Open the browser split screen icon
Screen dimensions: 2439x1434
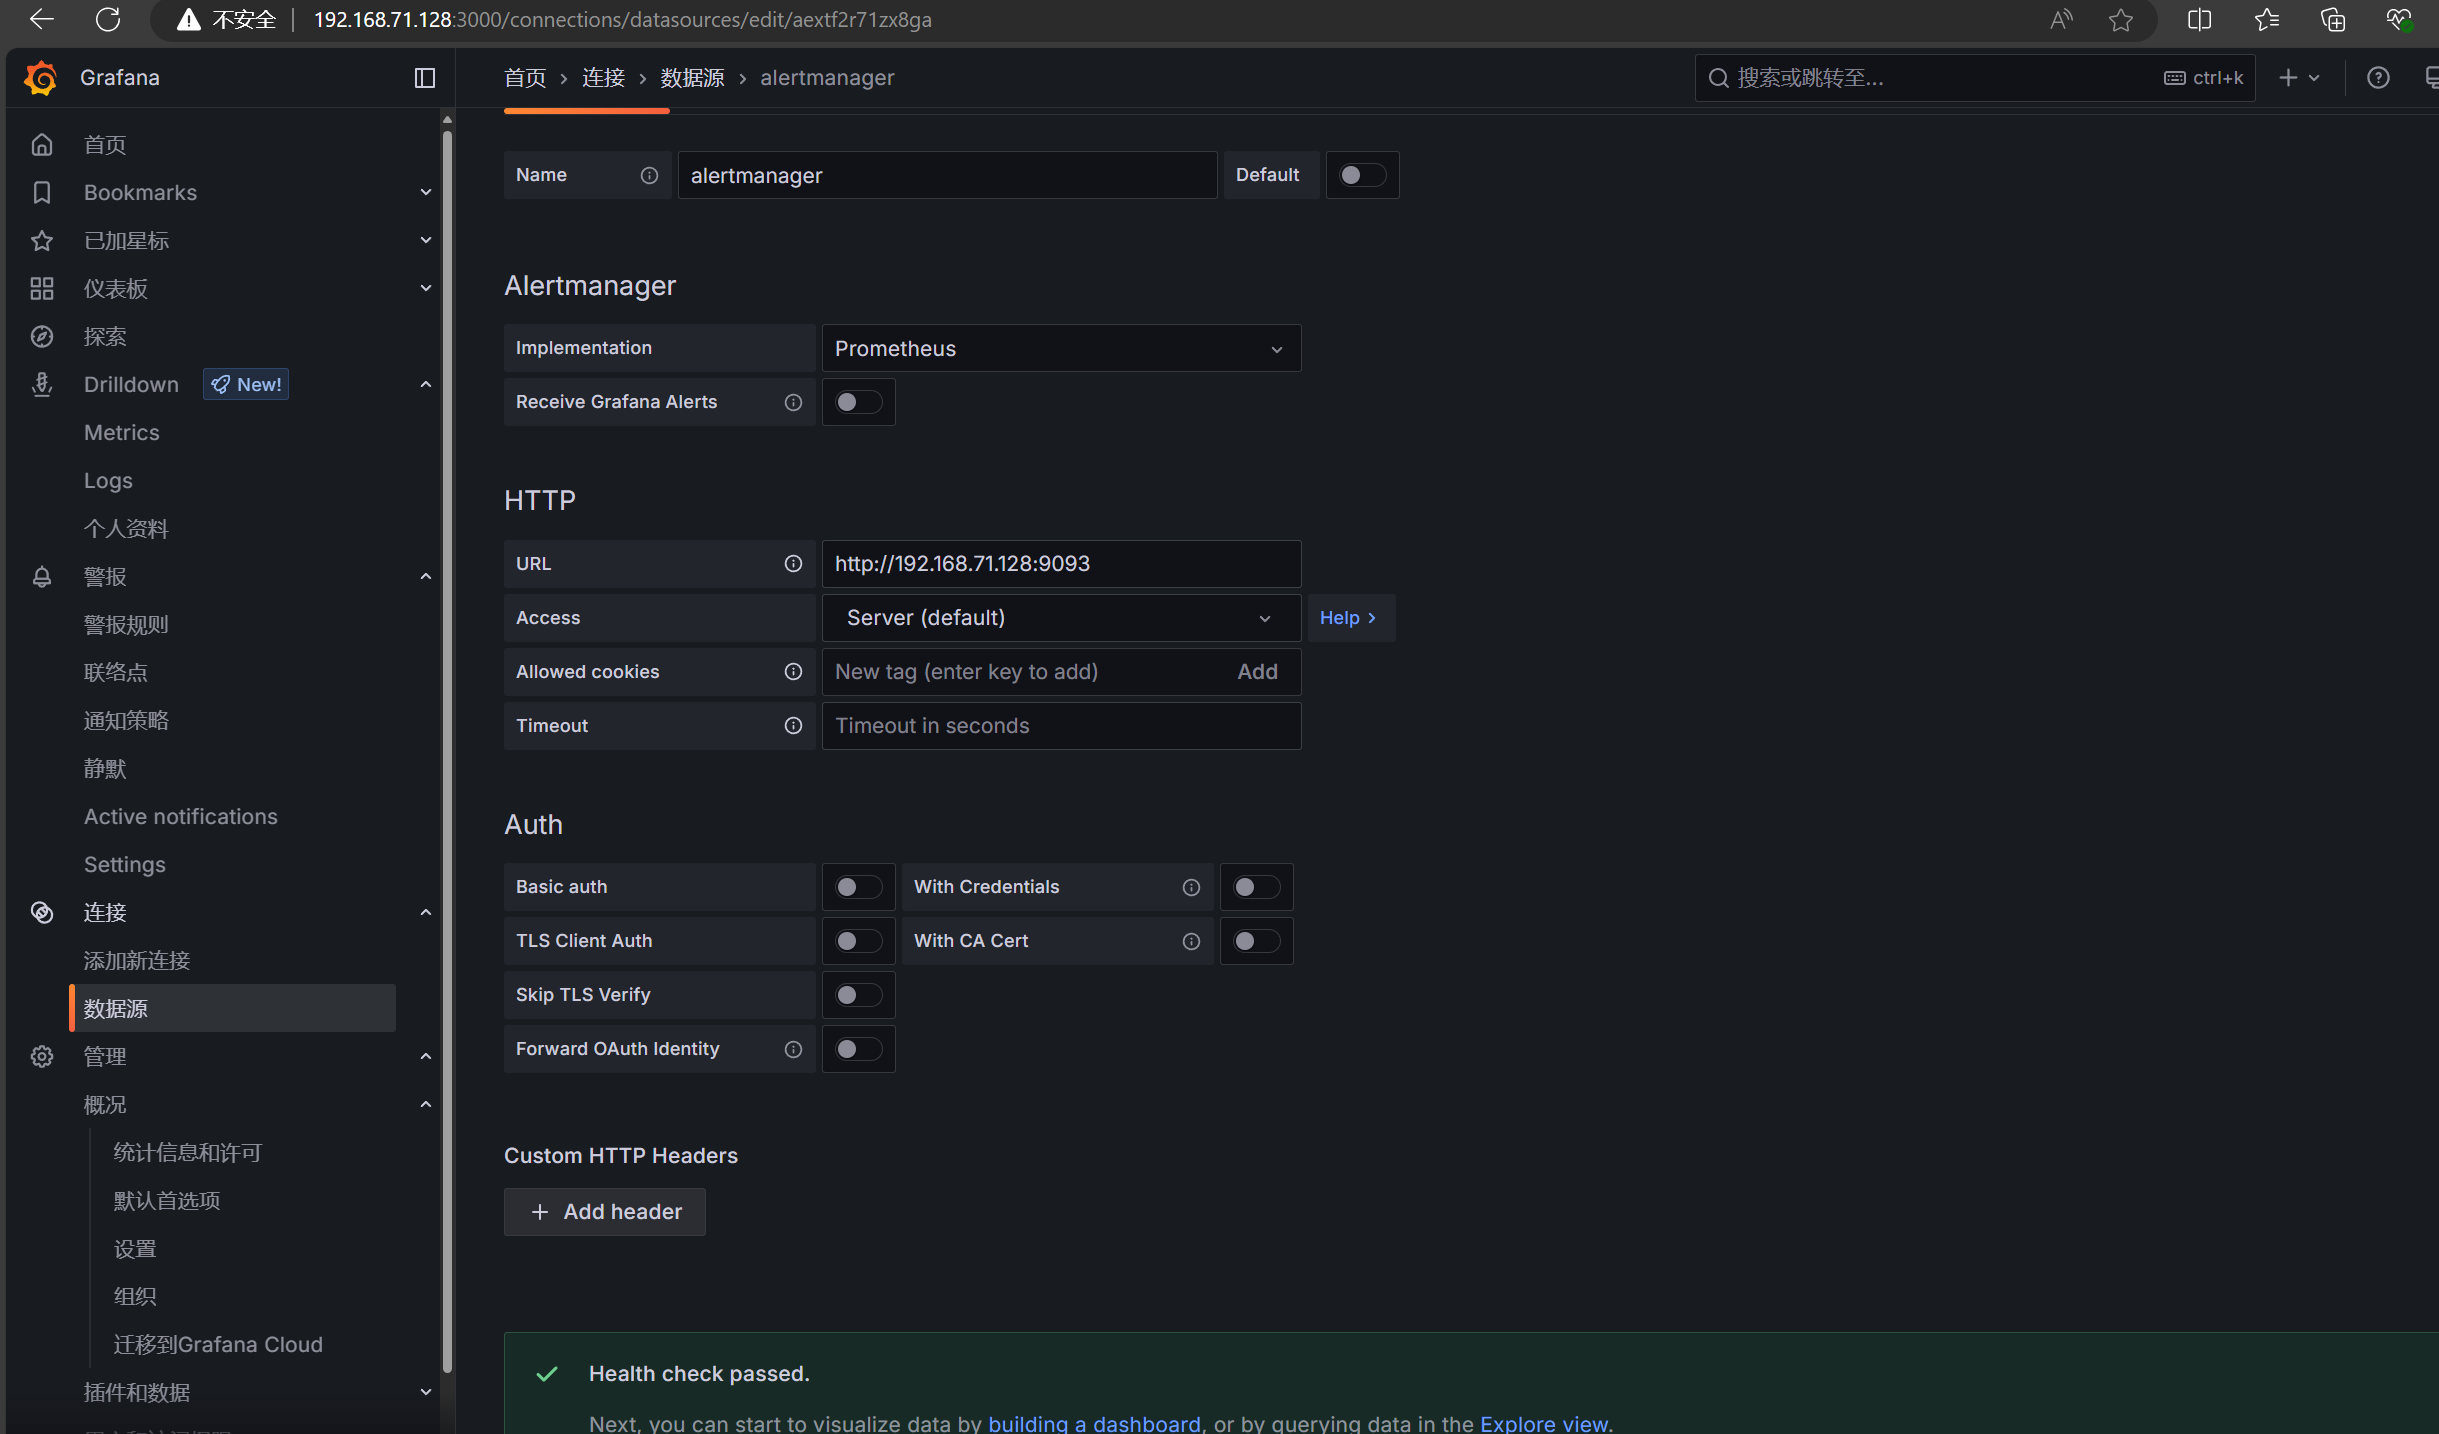coord(2200,20)
